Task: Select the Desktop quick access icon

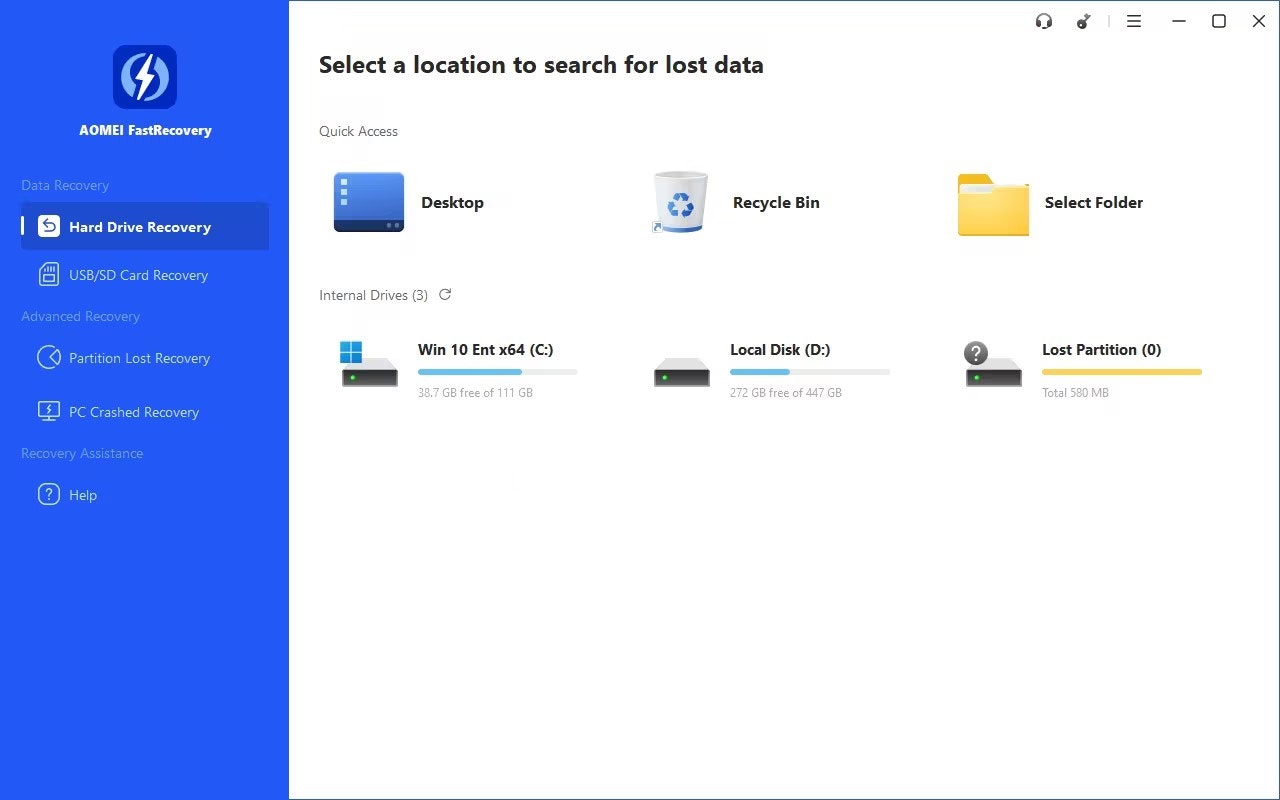Action: pyautogui.click(x=368, y=202)
